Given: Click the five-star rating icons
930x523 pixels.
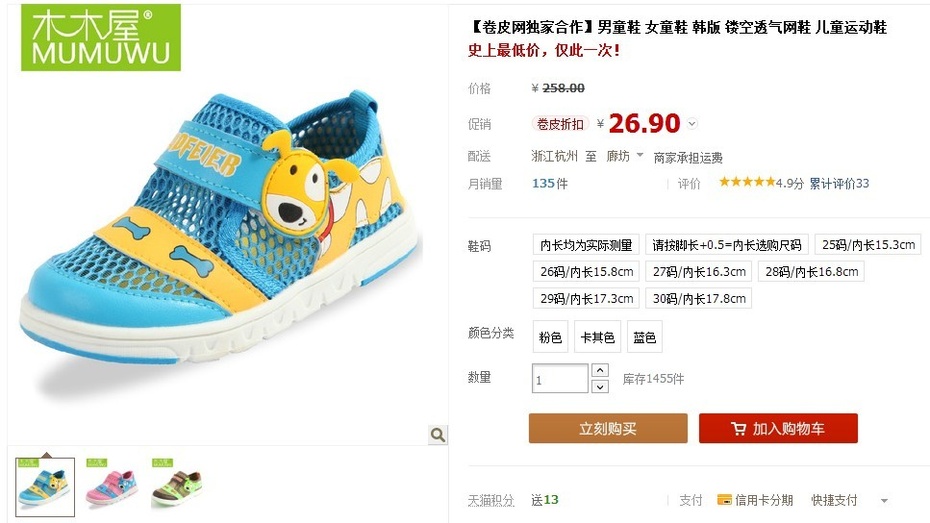Looking at the screenshot, I should [x=747, y=182].
